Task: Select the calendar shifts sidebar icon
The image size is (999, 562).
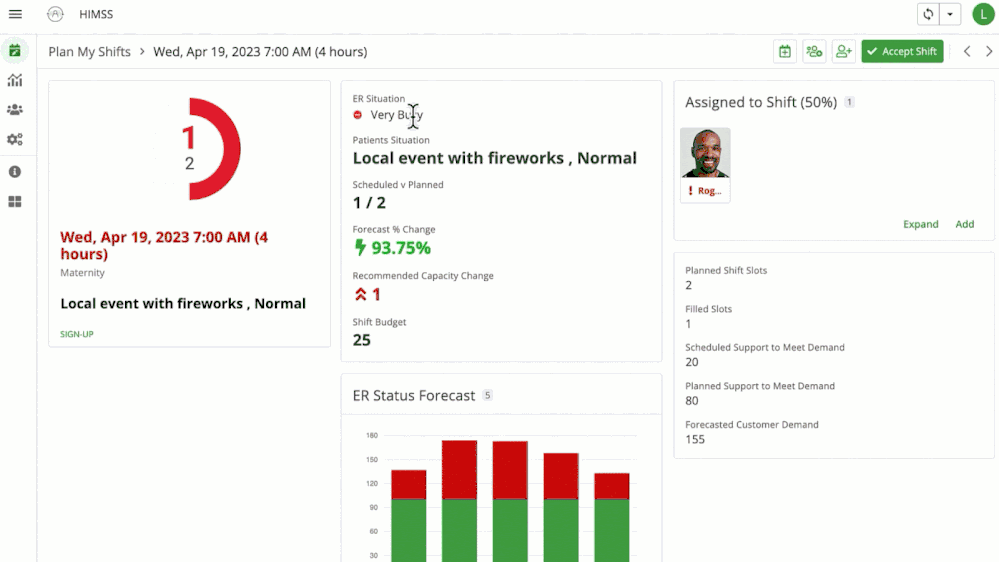Action: coord(15,50)
